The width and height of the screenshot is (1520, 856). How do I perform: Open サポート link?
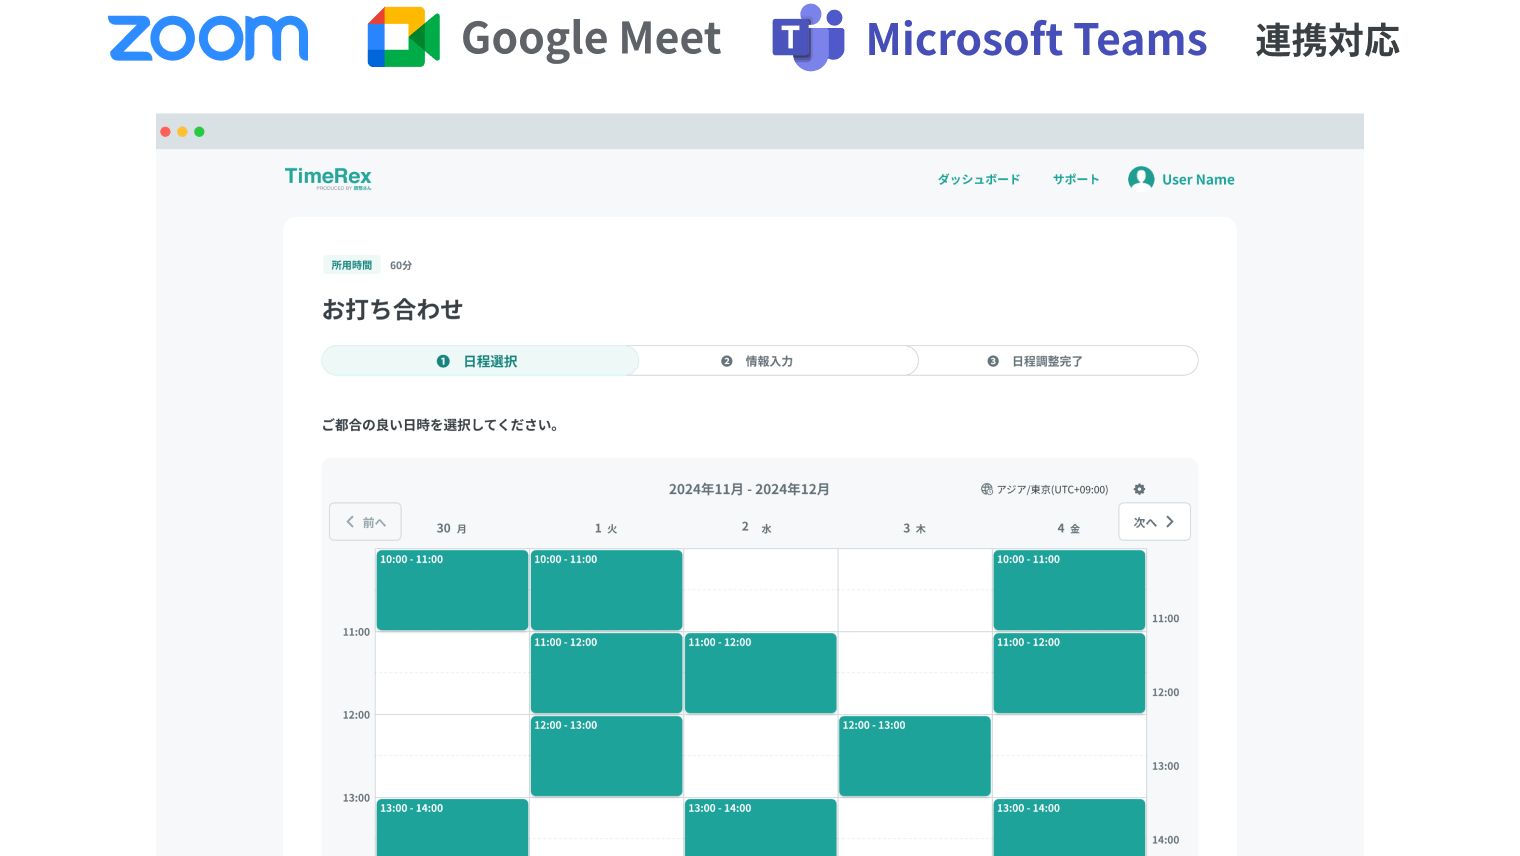point(1076,179)
